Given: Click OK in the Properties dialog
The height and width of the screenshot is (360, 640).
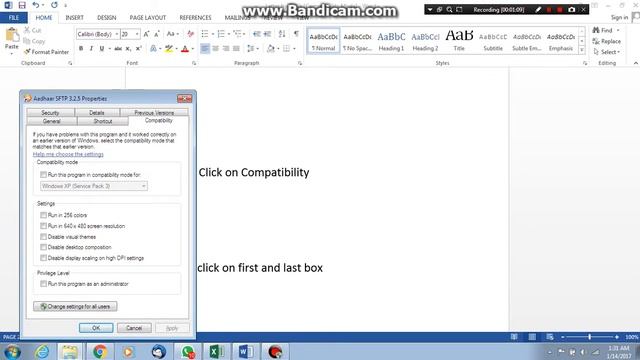Looking at the screenshot, I should pyautogui.click(x=96, y=328).
